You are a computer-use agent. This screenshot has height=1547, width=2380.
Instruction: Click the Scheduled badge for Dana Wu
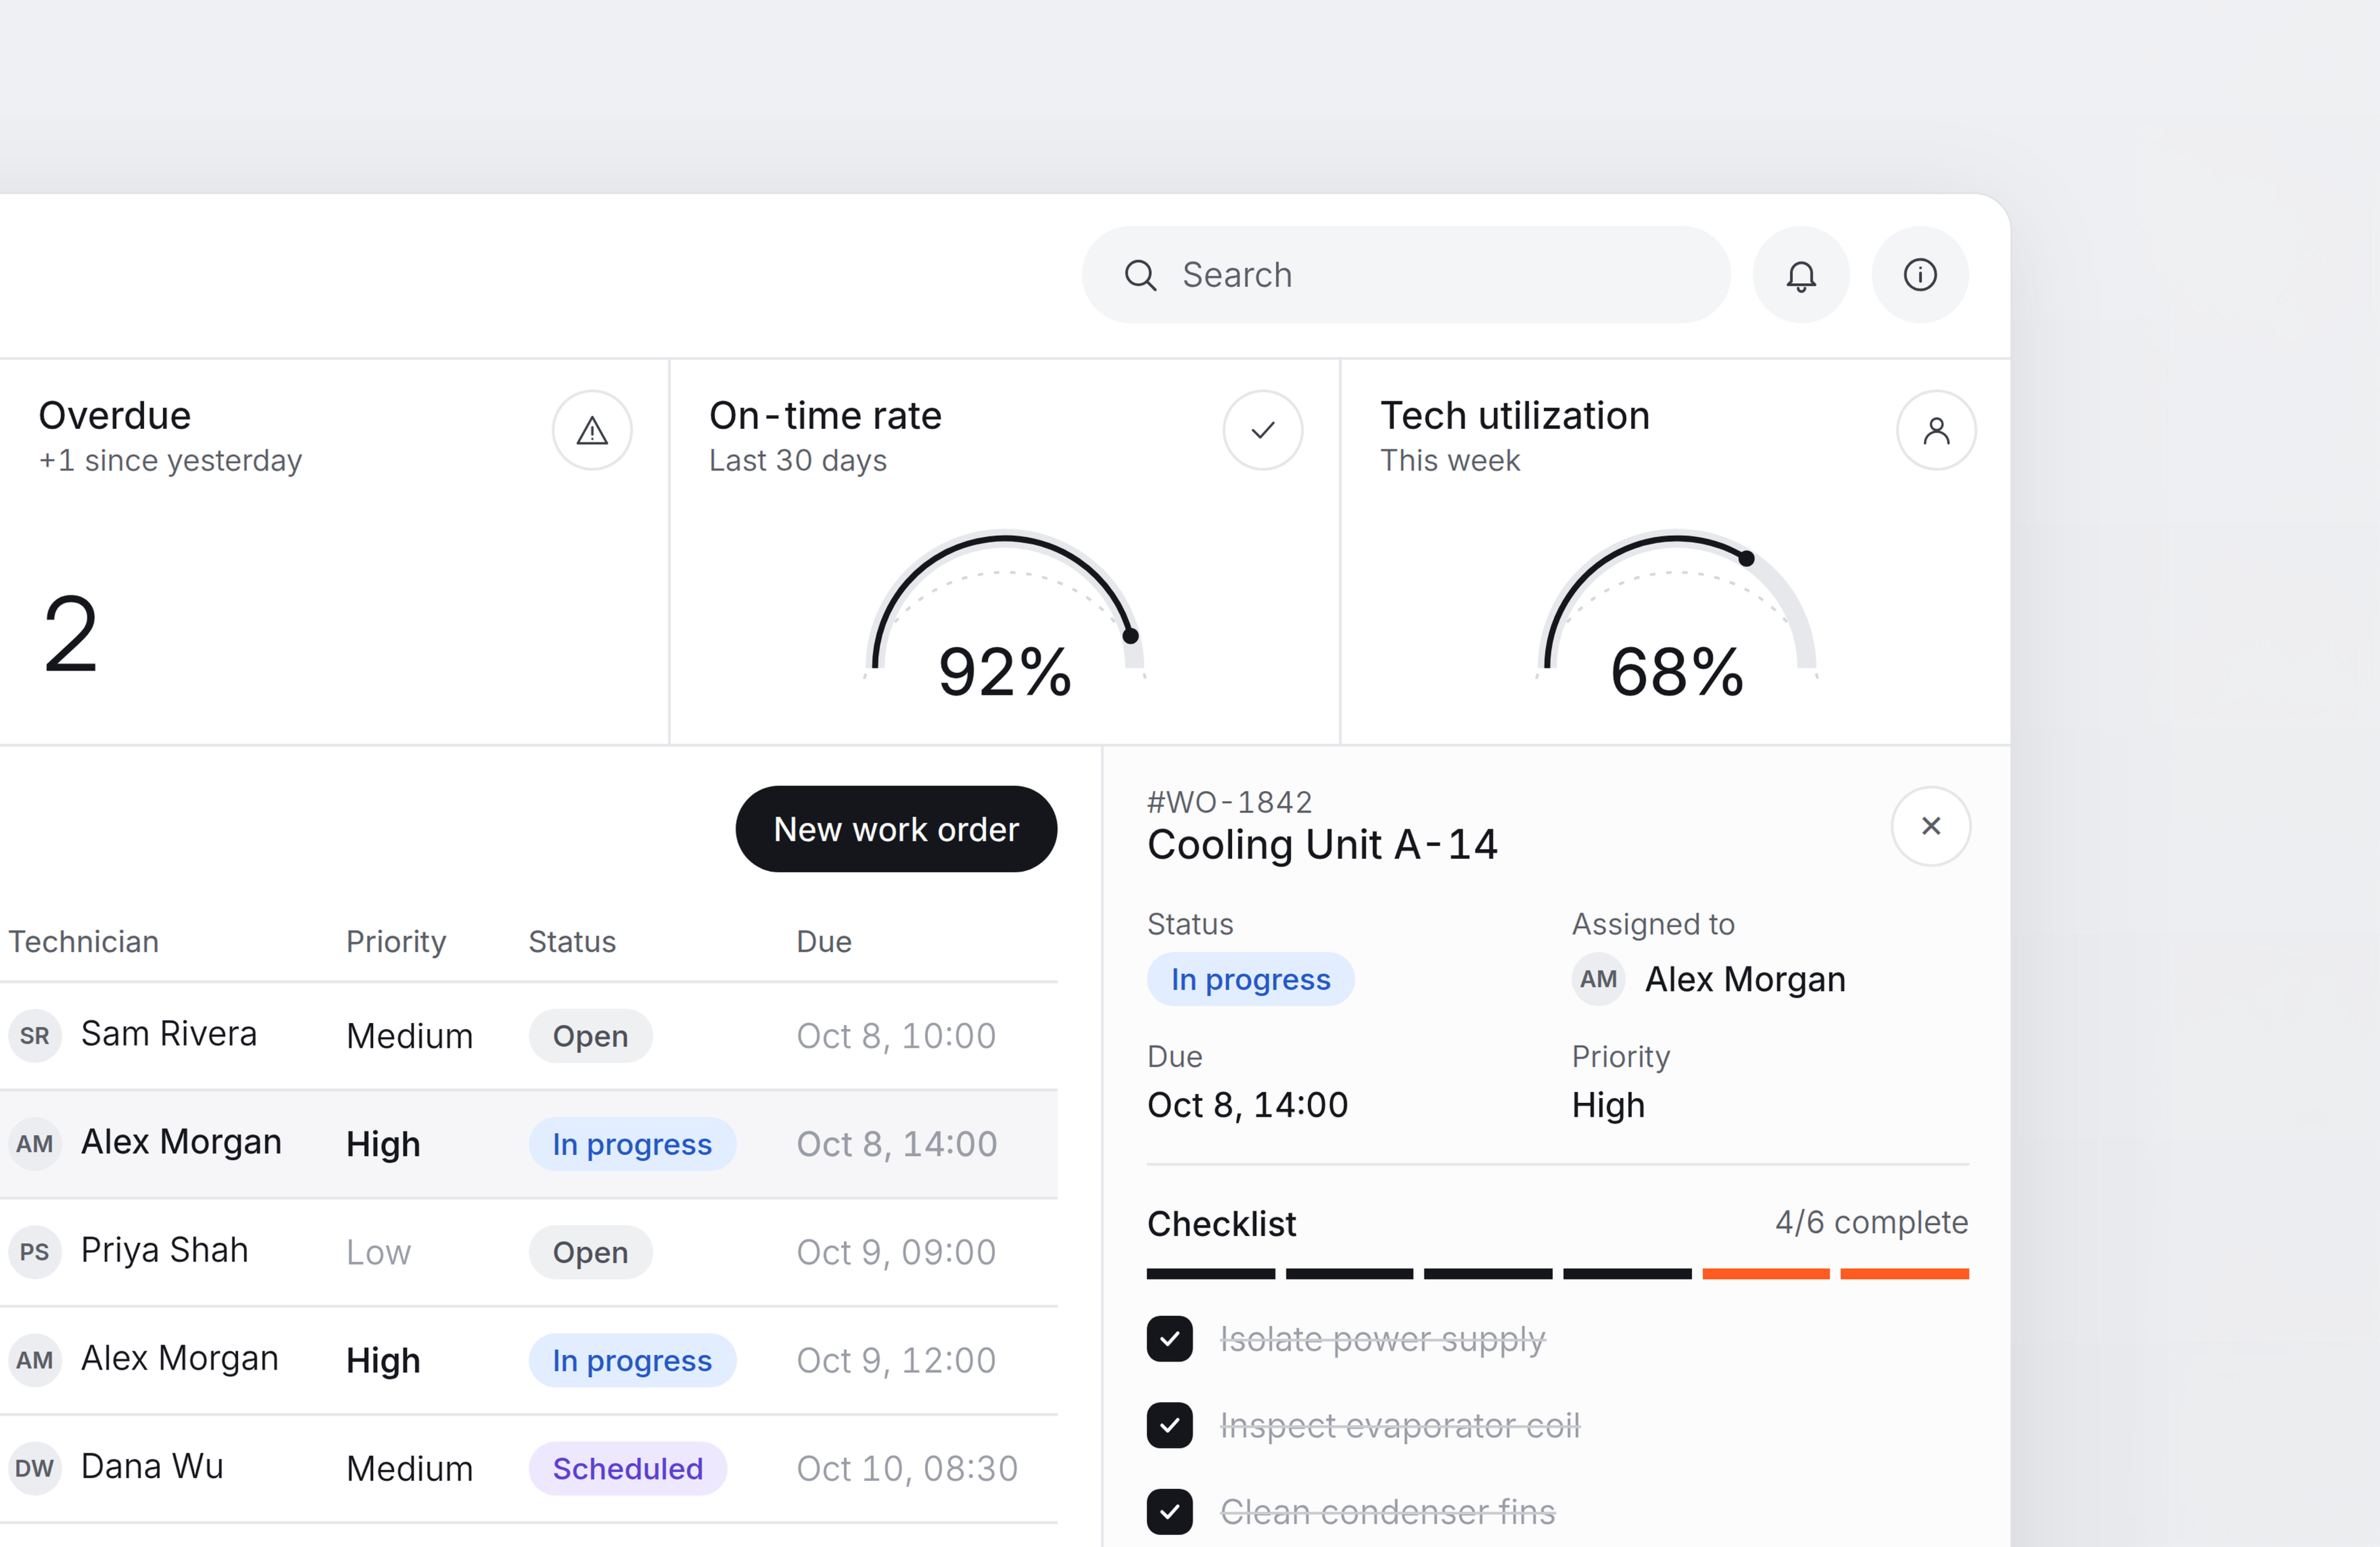click(628, 1468)
